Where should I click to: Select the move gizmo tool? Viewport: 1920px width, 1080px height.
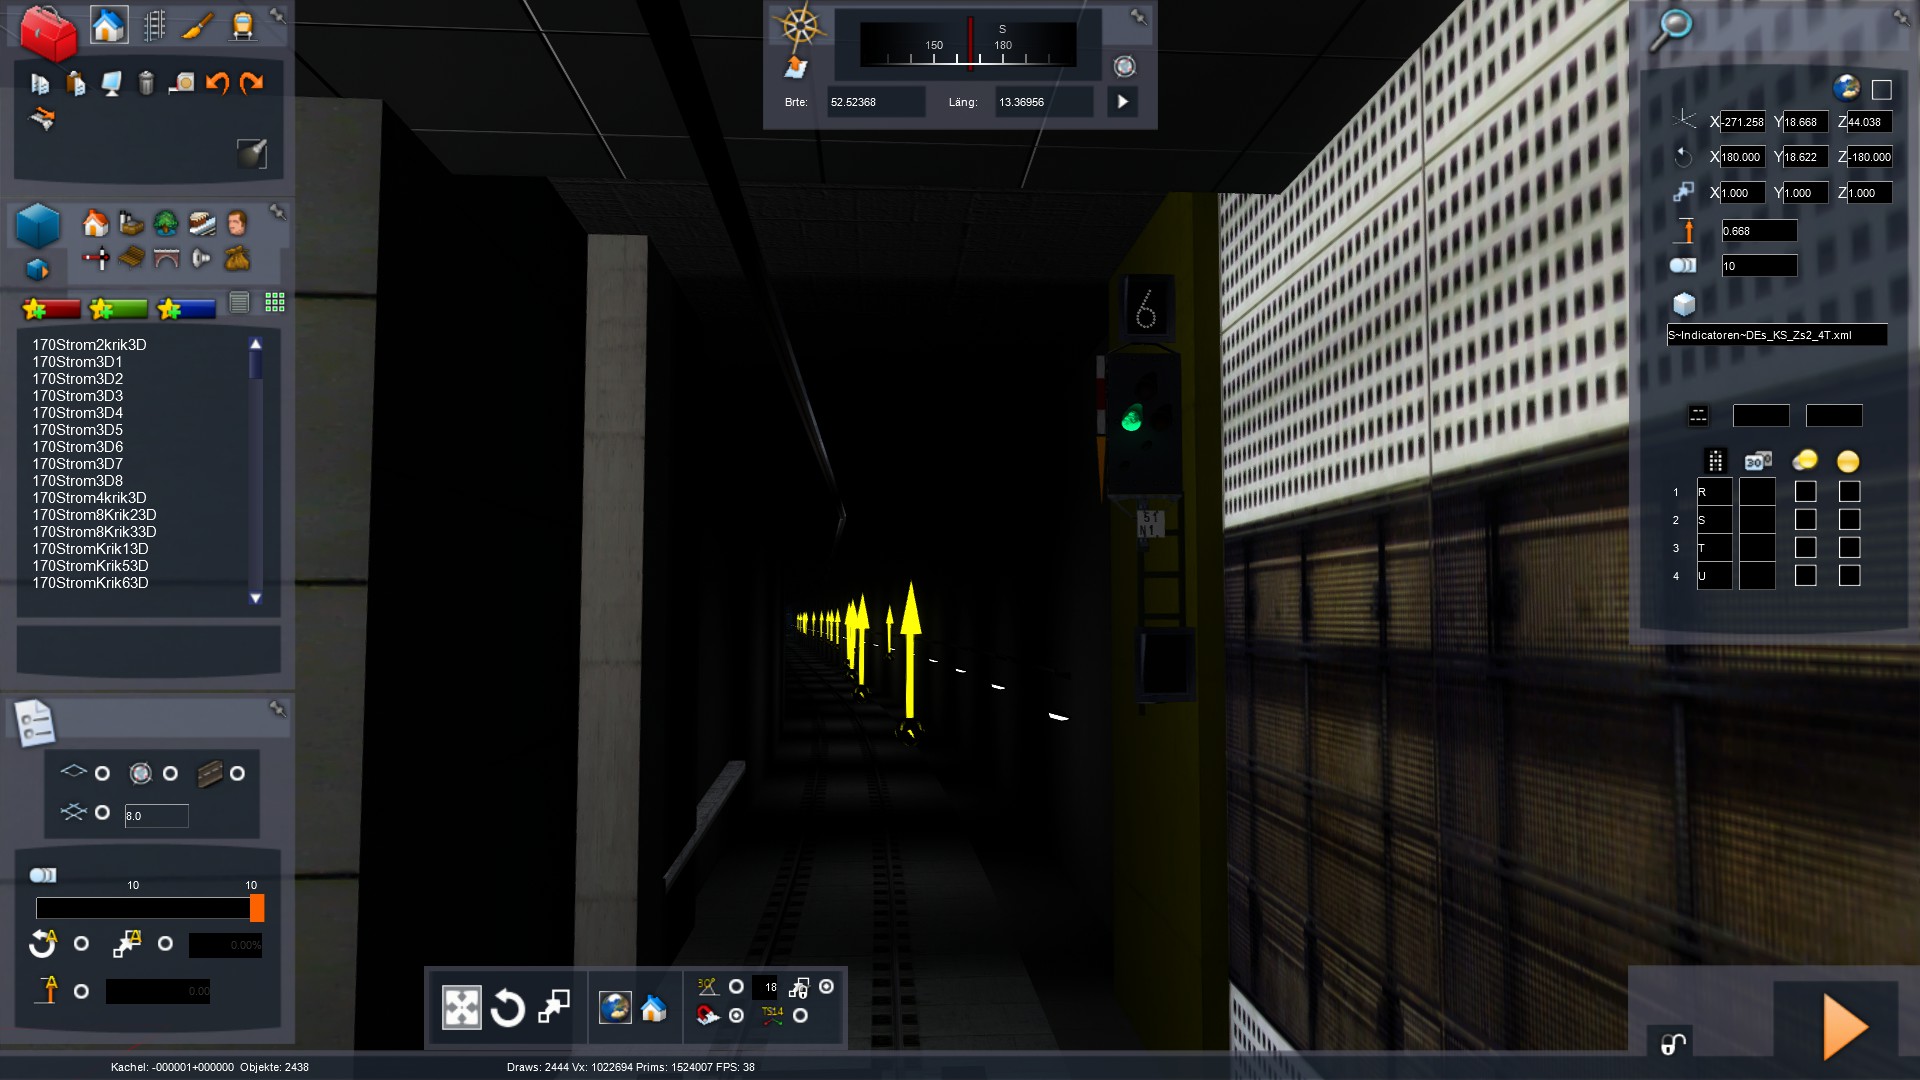pyautogui.click(x=462, y=1008)
